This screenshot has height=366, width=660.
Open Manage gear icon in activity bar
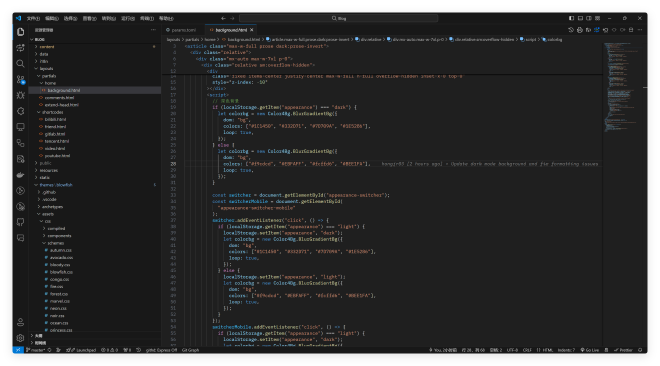click(x=20, y=338)
